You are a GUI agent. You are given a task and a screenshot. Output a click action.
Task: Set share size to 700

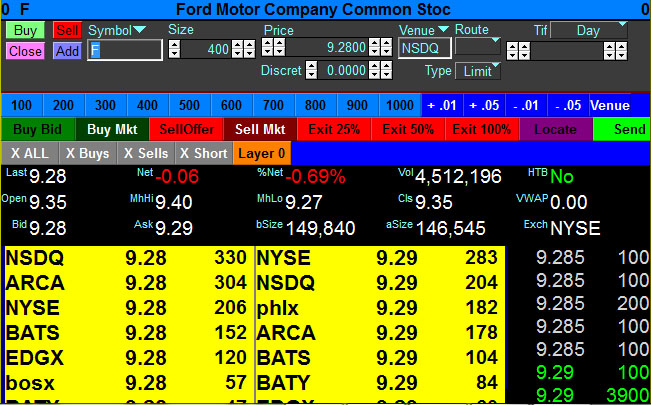tap(274, 105)
